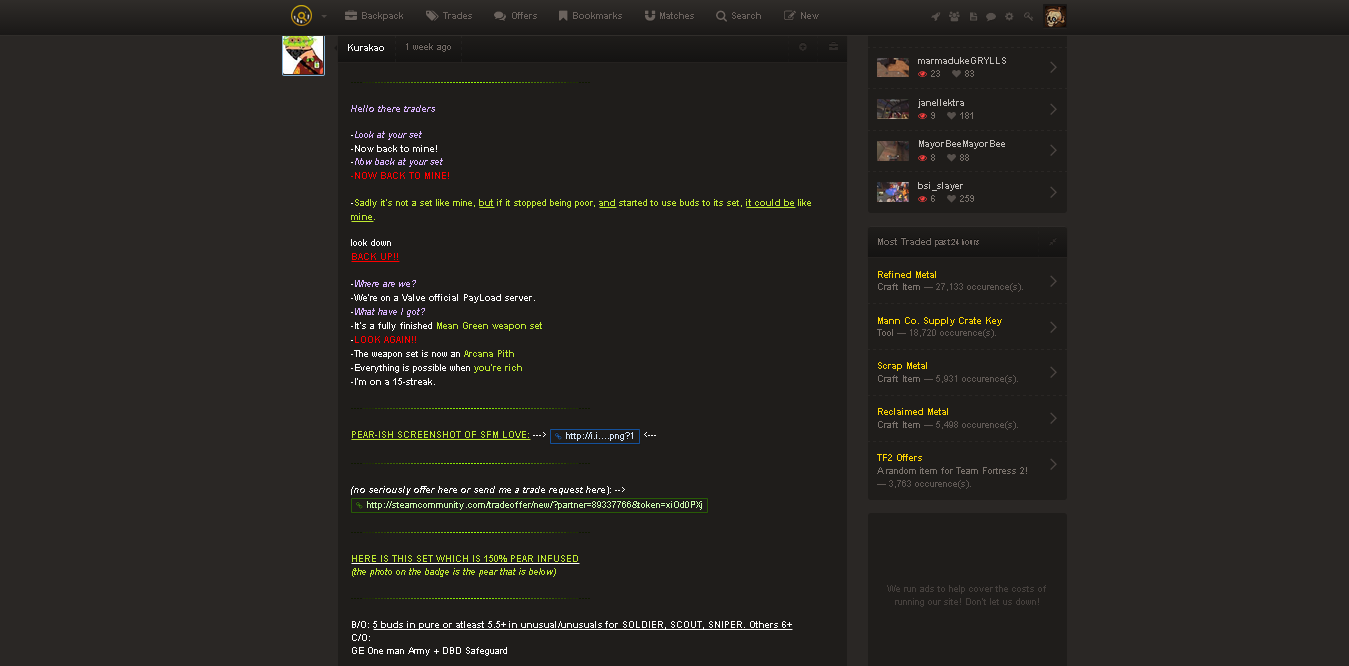
Task: Click Kurakao's avatar image beside the post
Action: [x=303, y=55]
